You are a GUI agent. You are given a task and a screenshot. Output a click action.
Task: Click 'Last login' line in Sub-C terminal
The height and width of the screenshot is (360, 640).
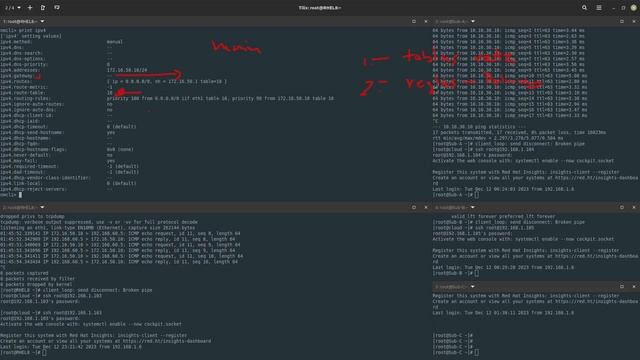(503, 313)
